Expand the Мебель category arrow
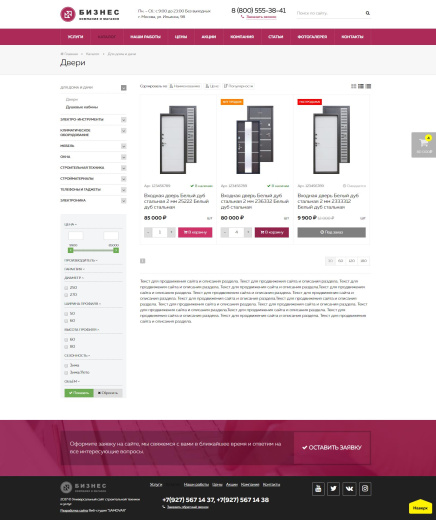436x520 pixels. [124, 146]
